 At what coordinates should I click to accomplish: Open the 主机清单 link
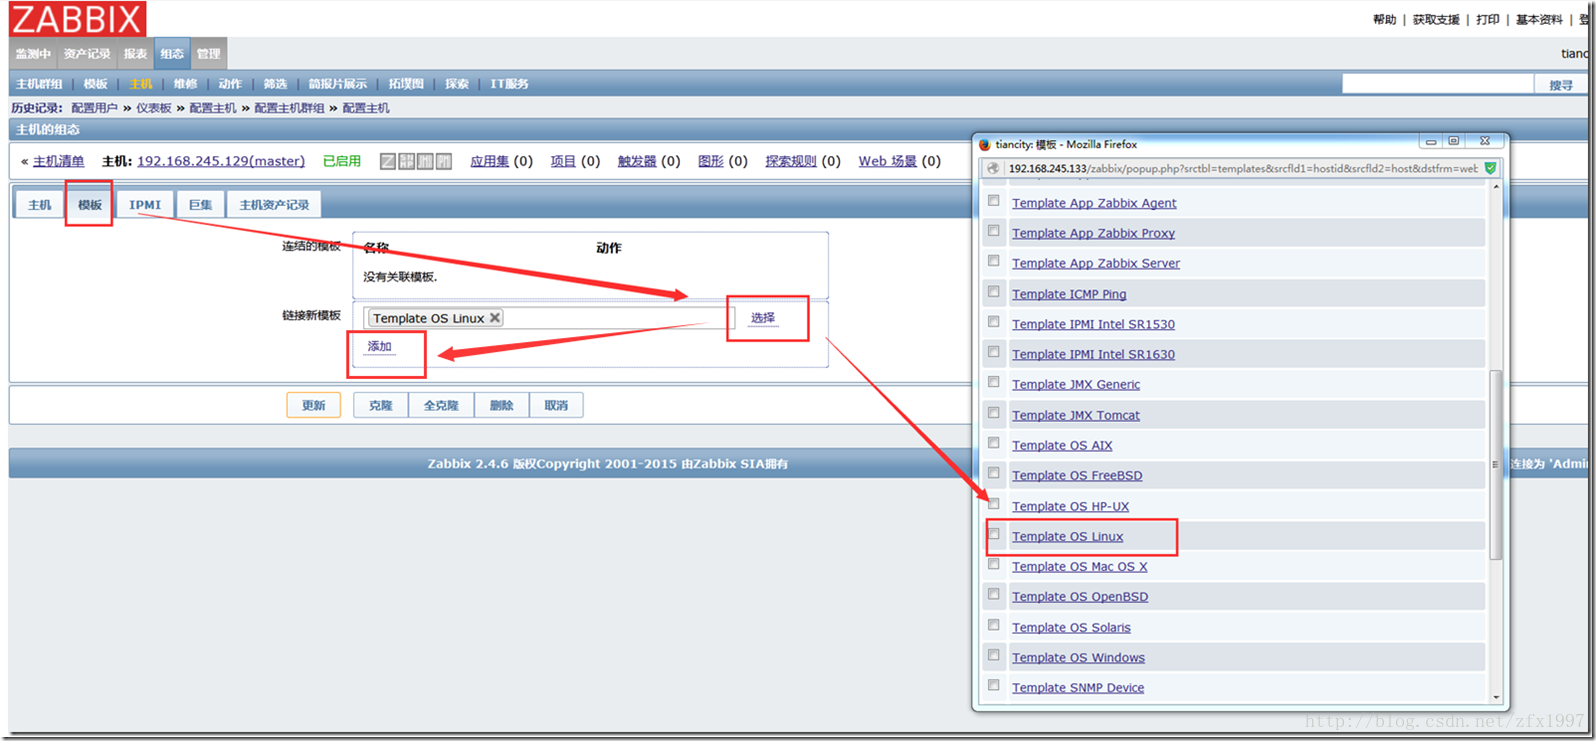click(x=59, y=161)
